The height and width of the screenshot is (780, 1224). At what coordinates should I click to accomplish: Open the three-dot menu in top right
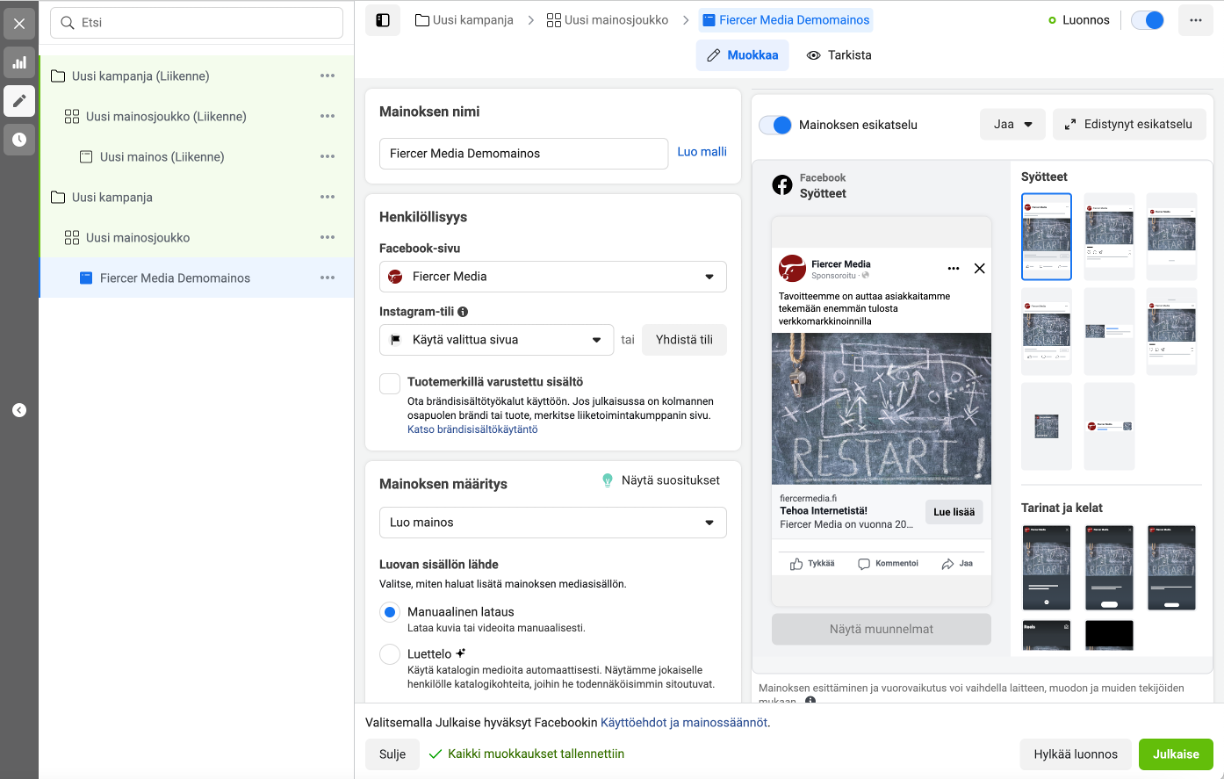click(x=1195, y=20)
